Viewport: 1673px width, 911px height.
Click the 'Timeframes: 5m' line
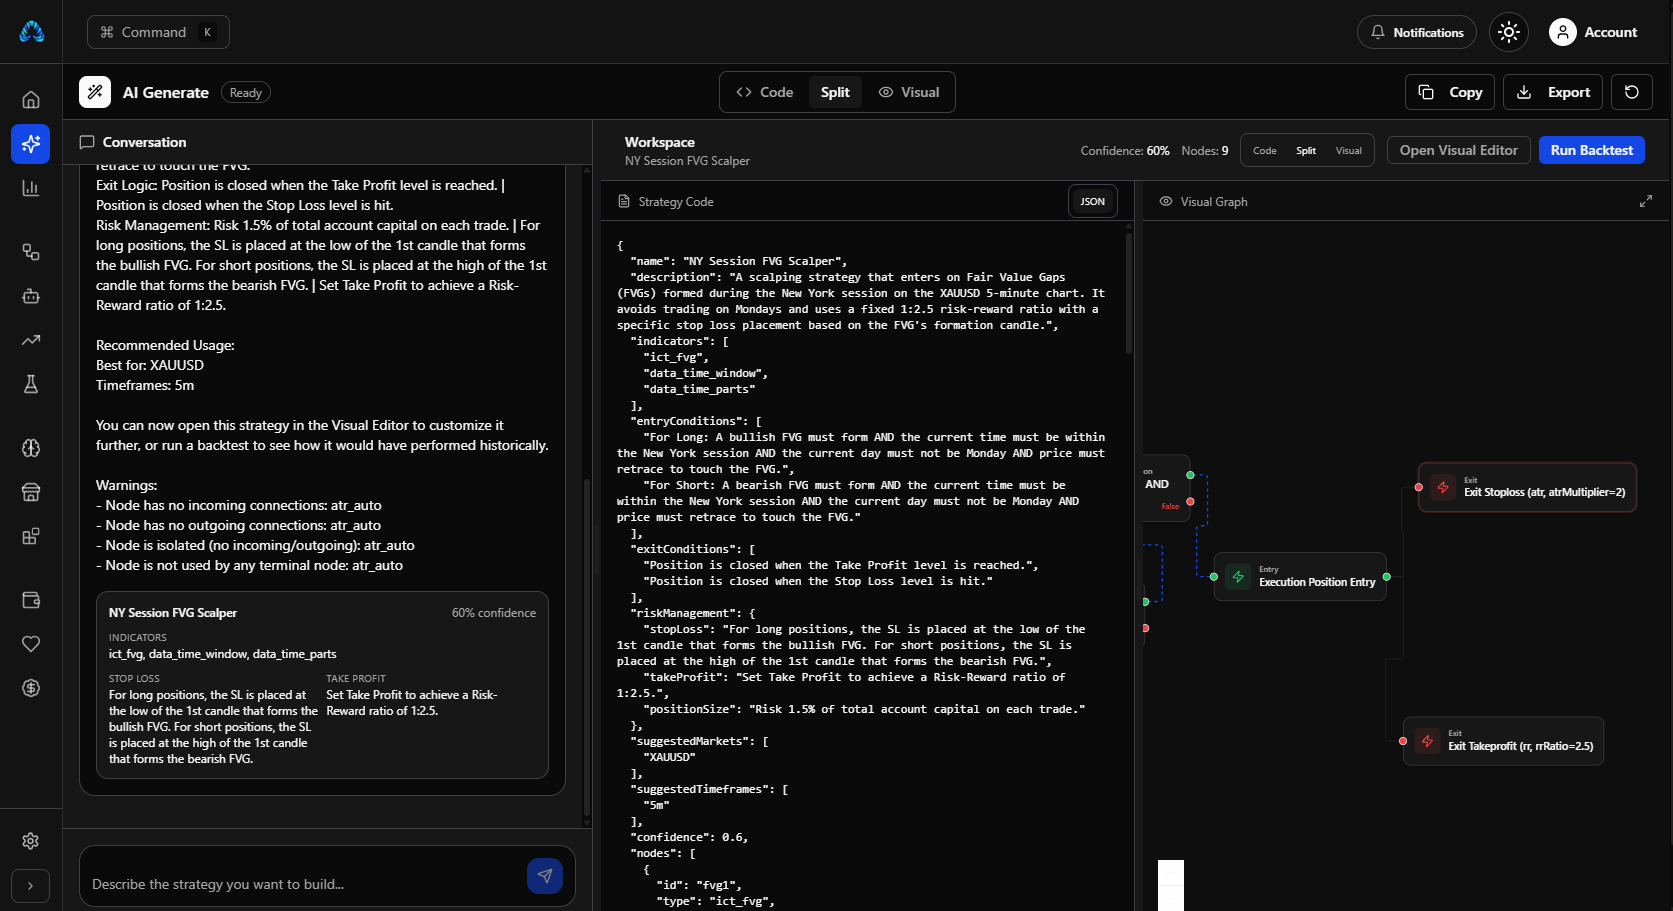[x=145, y=385]
